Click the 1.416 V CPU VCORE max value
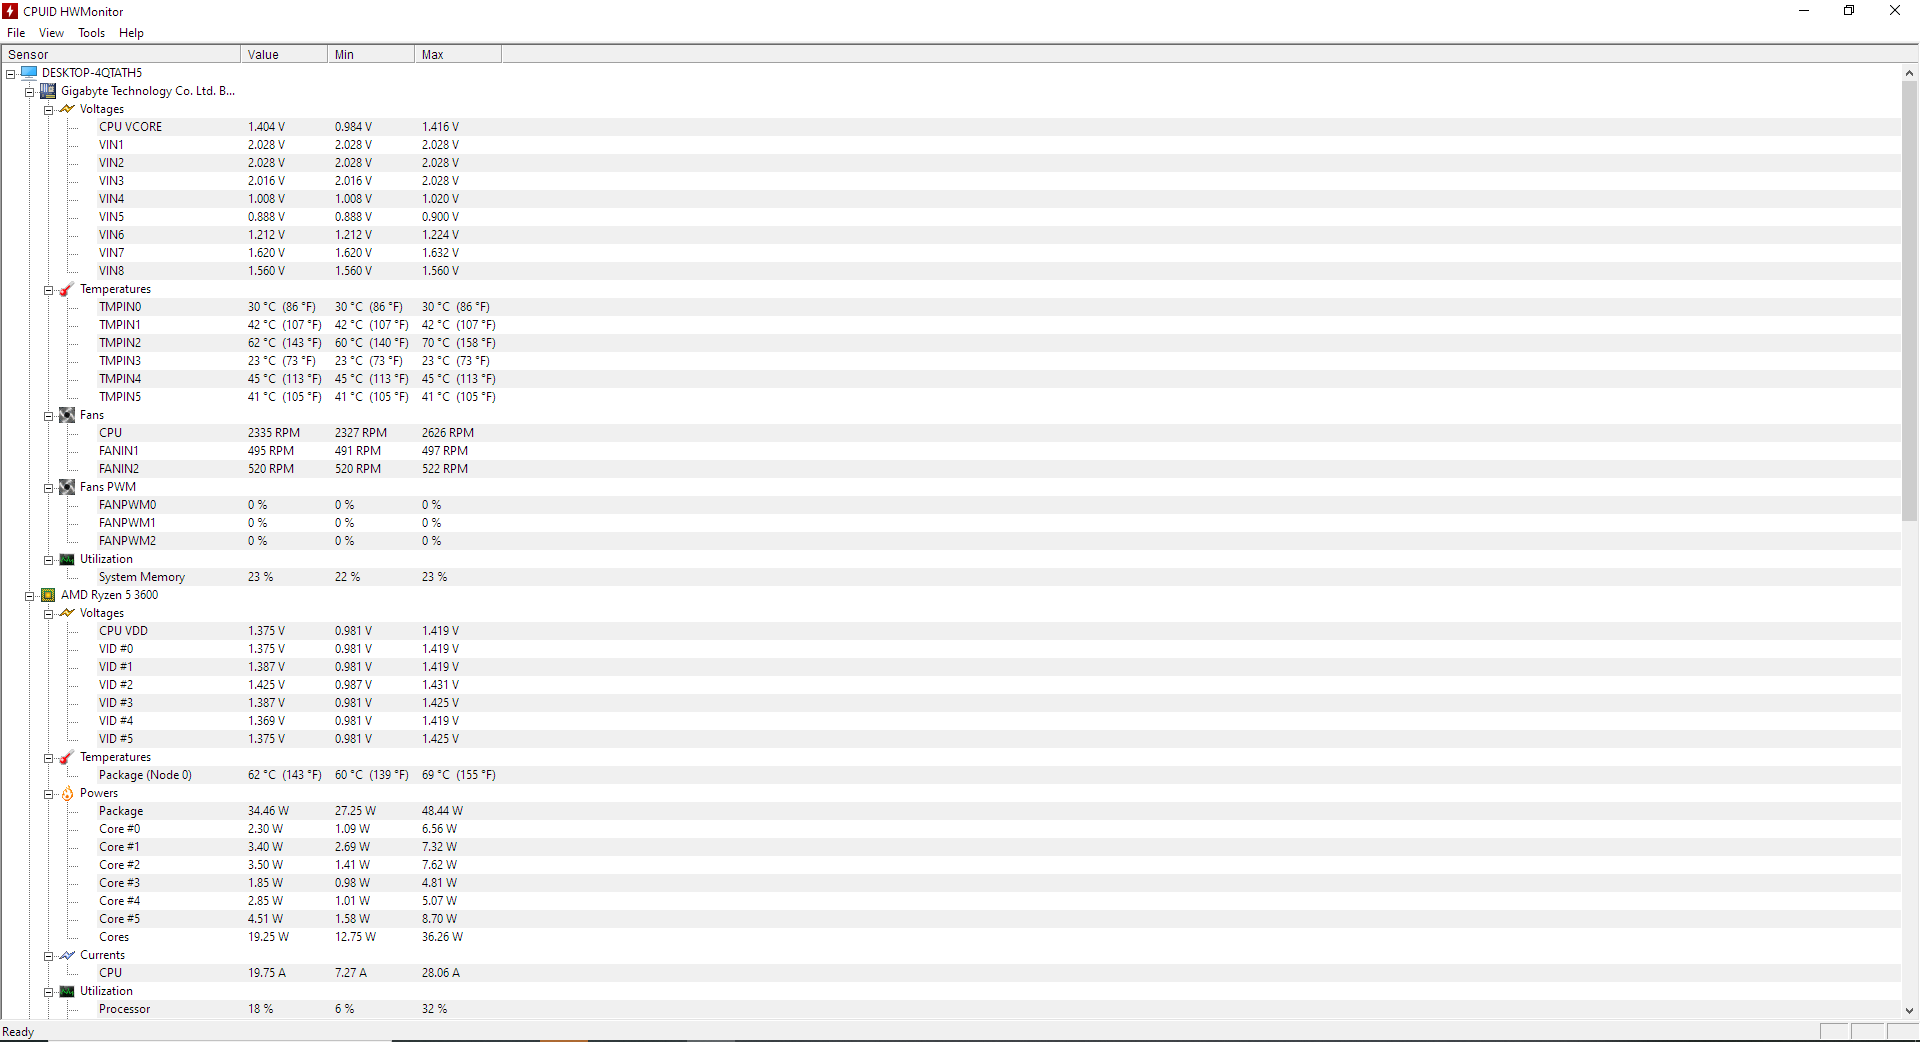 coord(440,127)
